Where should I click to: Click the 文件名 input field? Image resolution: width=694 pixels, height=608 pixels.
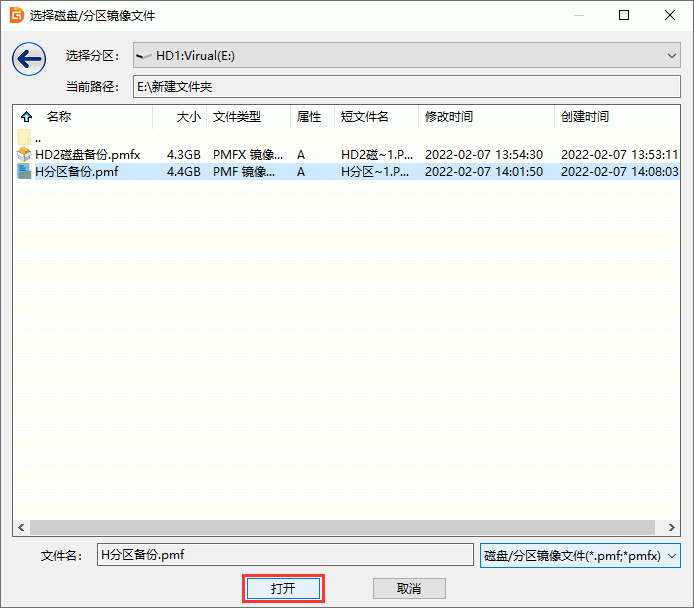[285, 554]
